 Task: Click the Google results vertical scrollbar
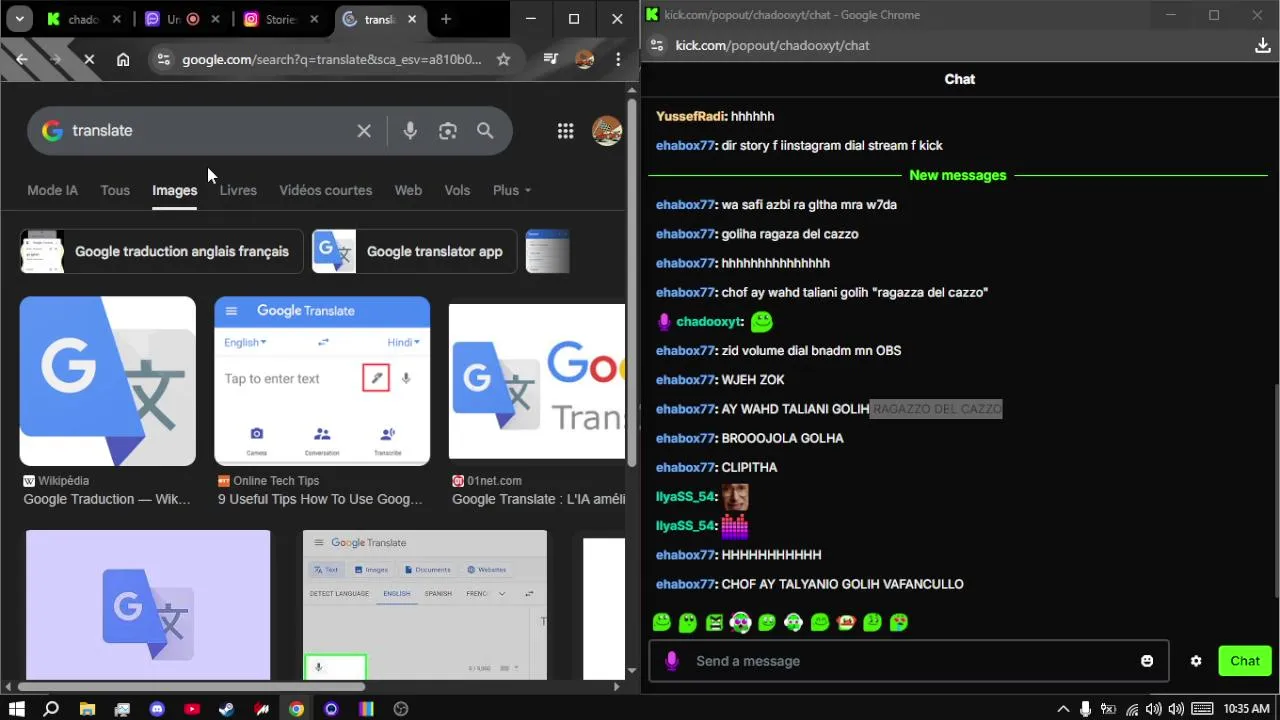tap(631, 280)
